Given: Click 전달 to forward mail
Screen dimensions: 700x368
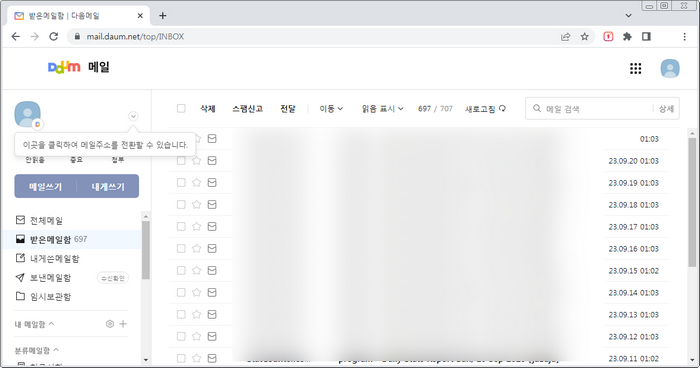Looking at the screenshot, I should point(288,109).
